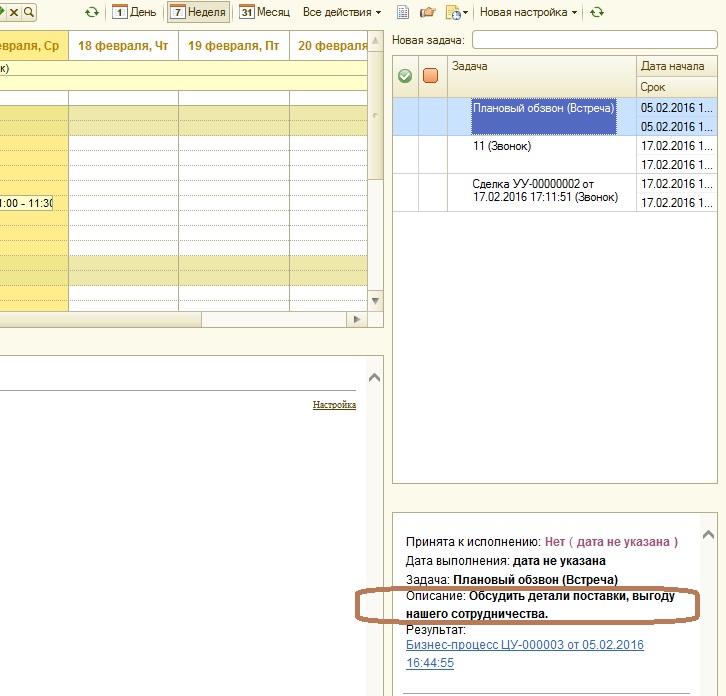Click the 19 февраля, Пт day header

pyautogui.click(x=233, y=45)
